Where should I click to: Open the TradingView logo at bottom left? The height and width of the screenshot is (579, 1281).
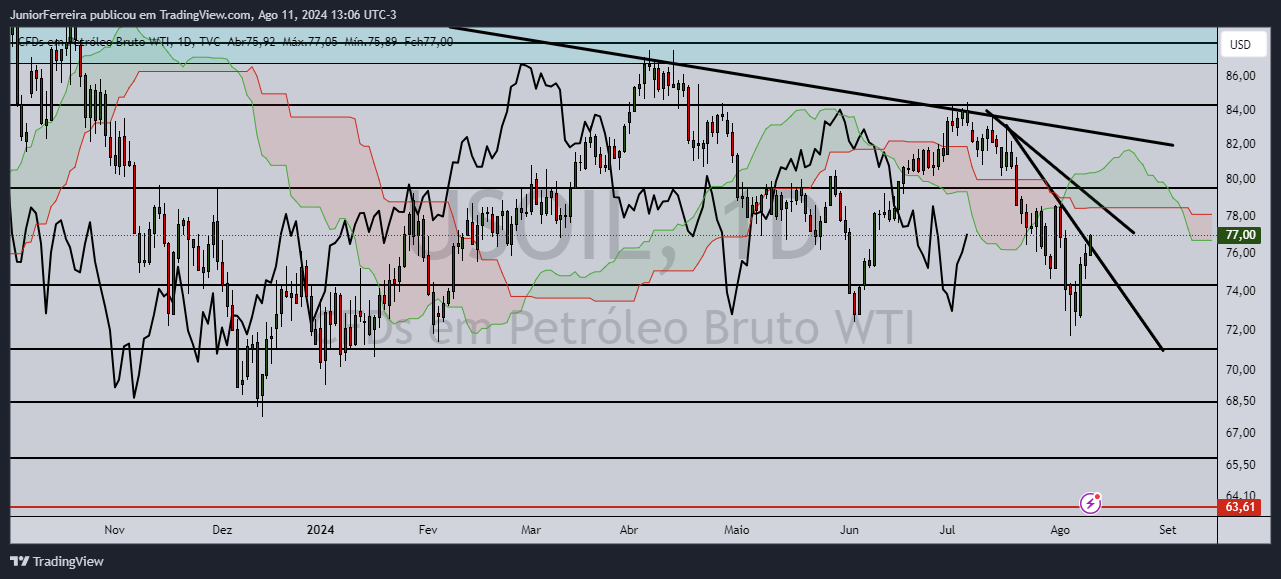tap(57, 561)
